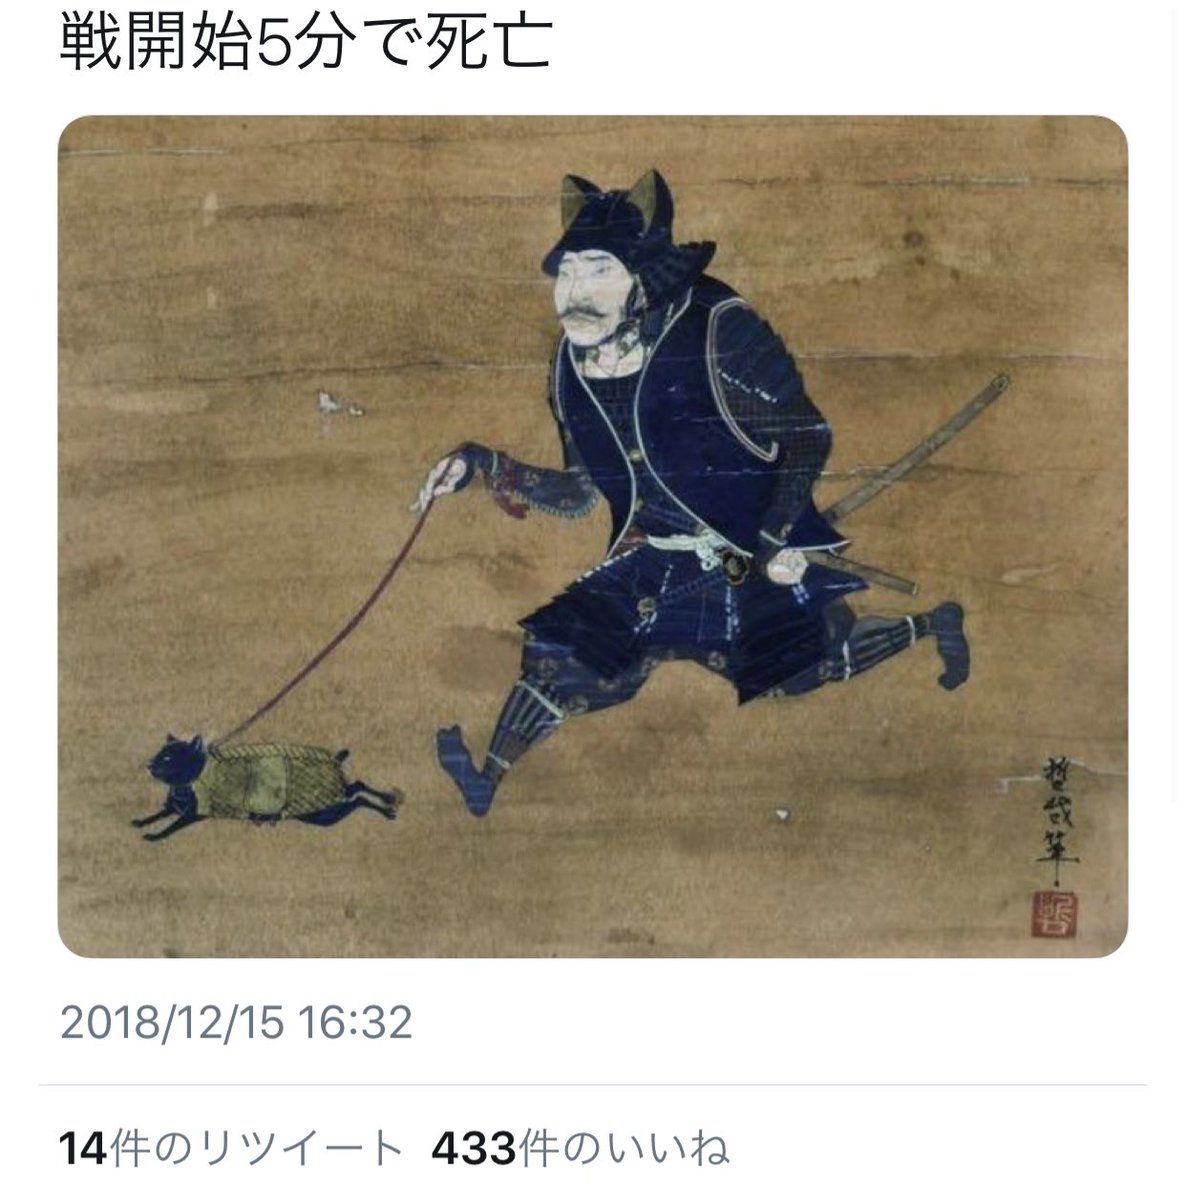Click the 2018/12/15 16:32 timestamp
Viewport: 1186px width, 1200px height.
point(237,1025)
